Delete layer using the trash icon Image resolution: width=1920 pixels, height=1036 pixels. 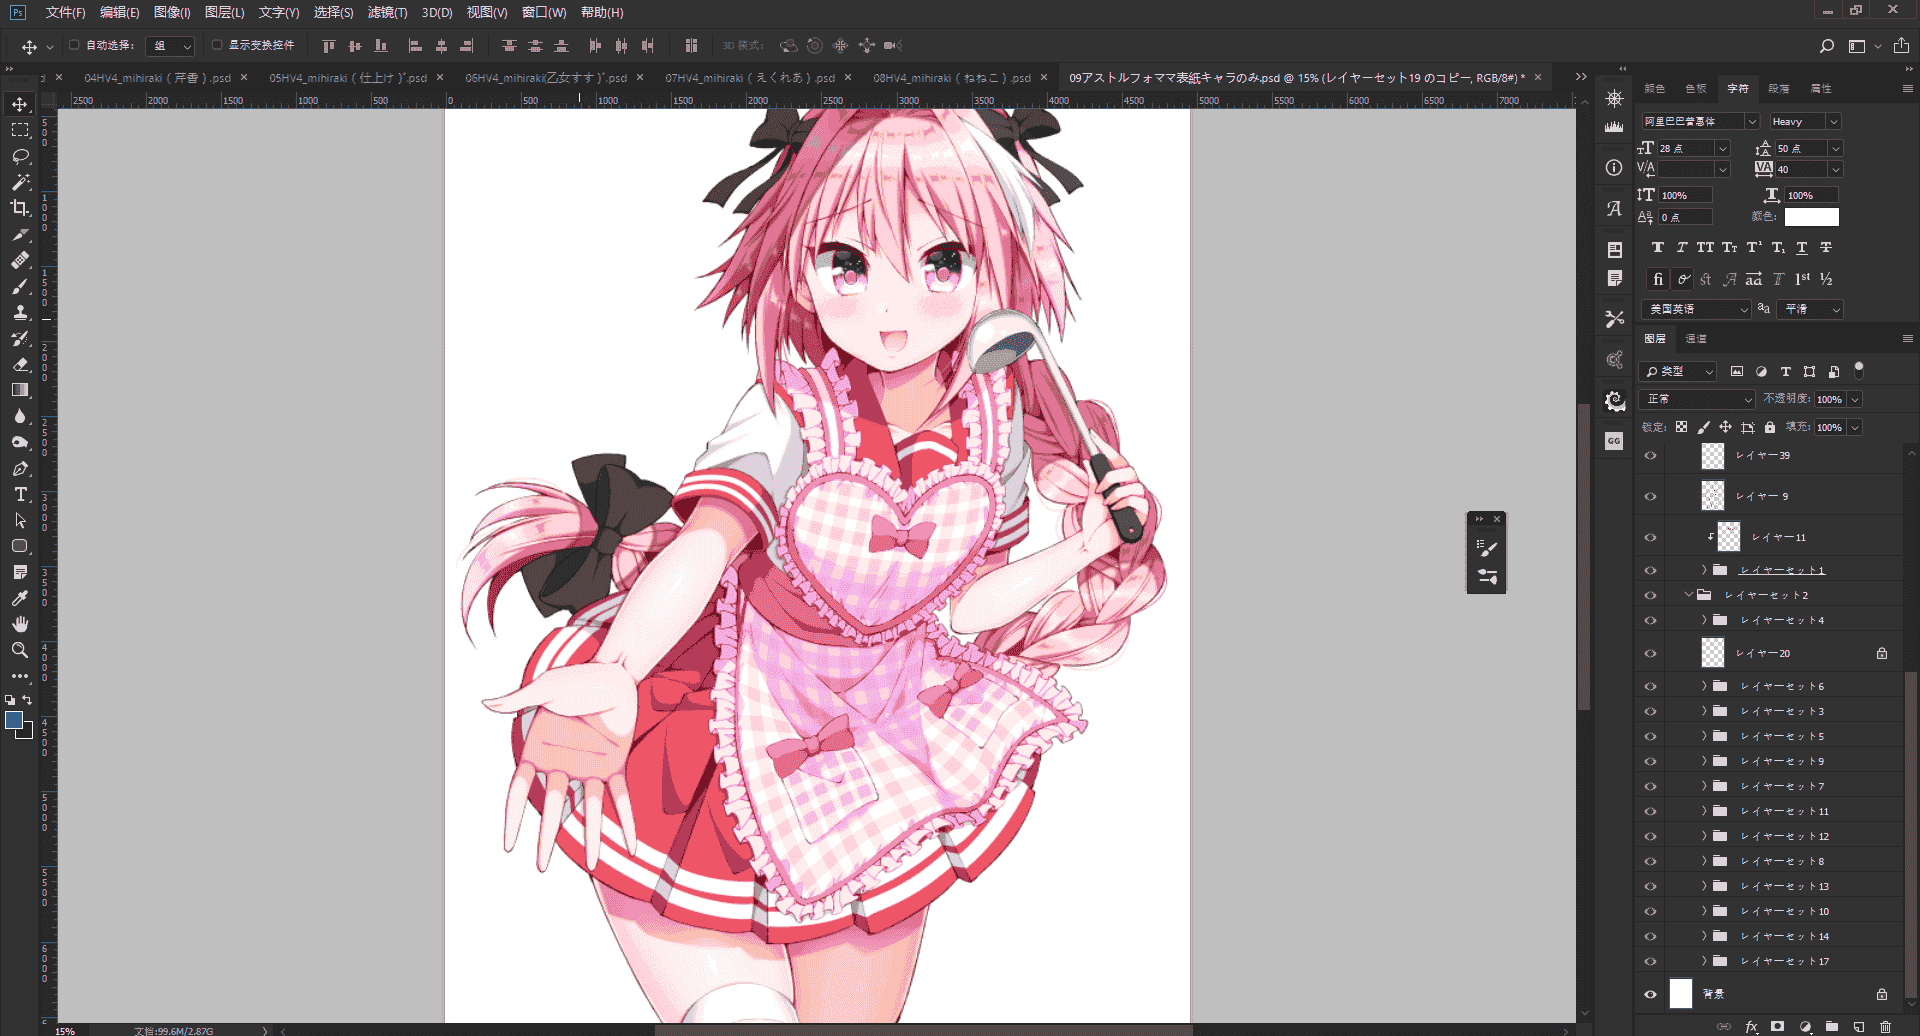(x=1885, y=1026)
